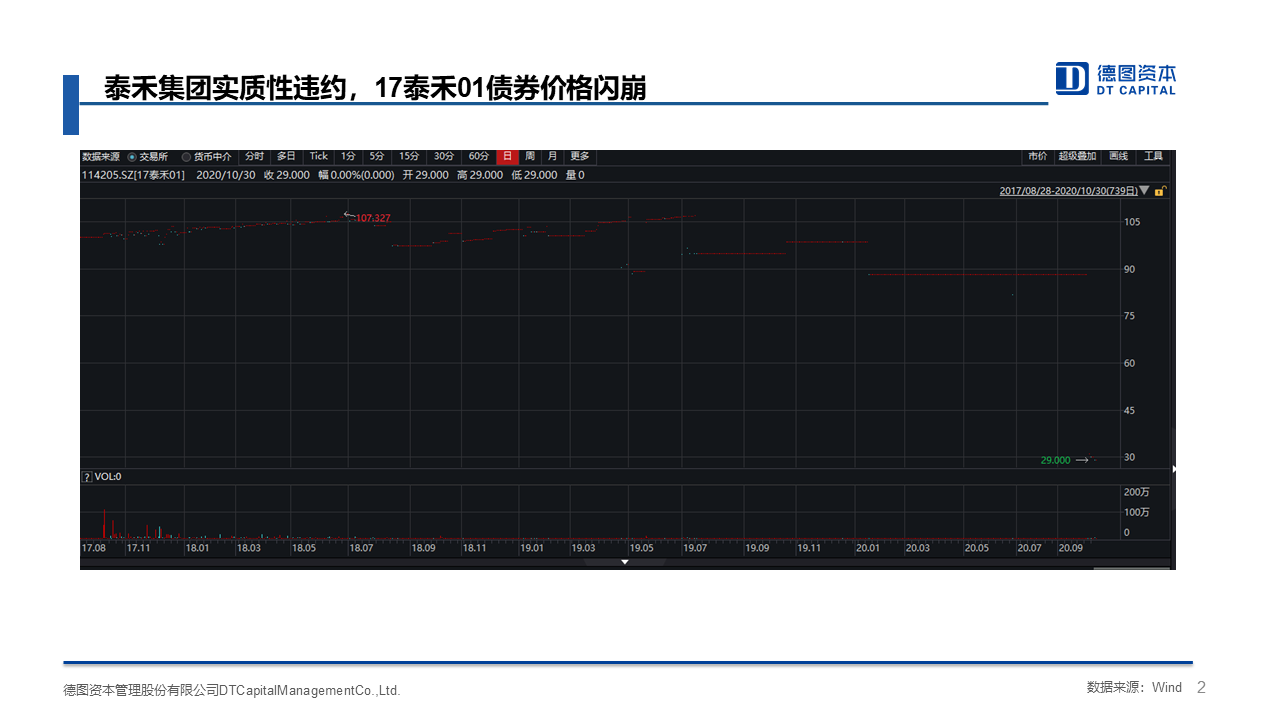Click the DT Capital logo
1280x720 pixels.
point(1115,78)
